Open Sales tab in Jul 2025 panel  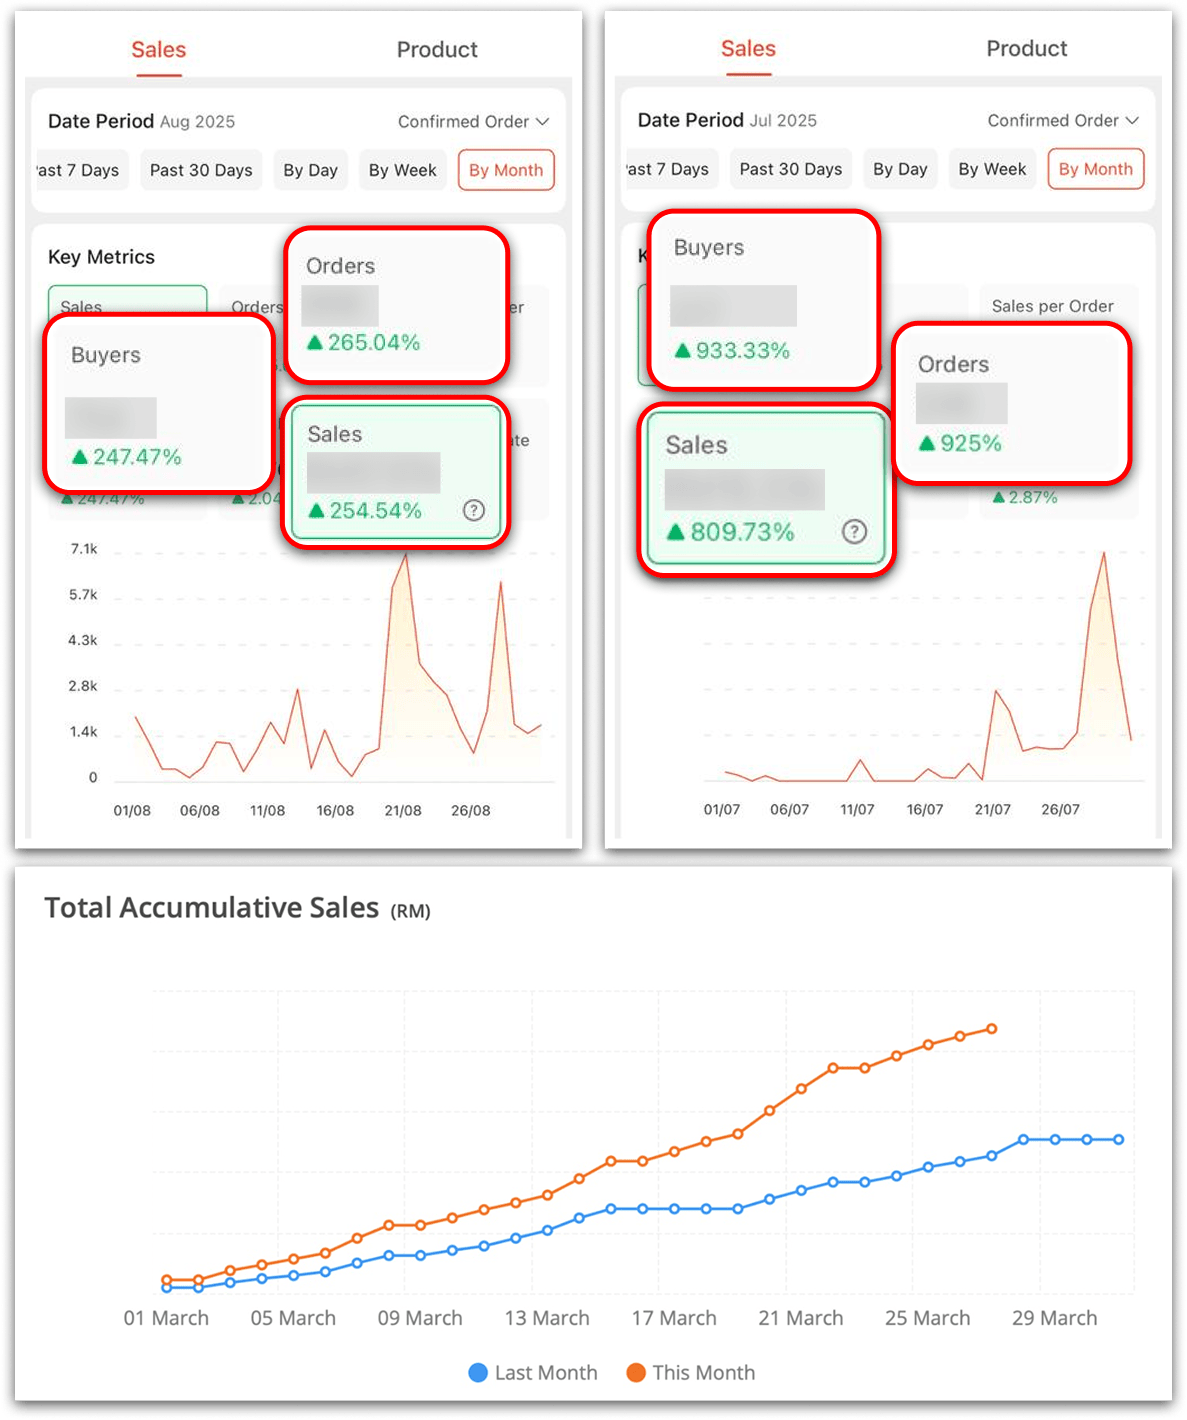point(748,49)
